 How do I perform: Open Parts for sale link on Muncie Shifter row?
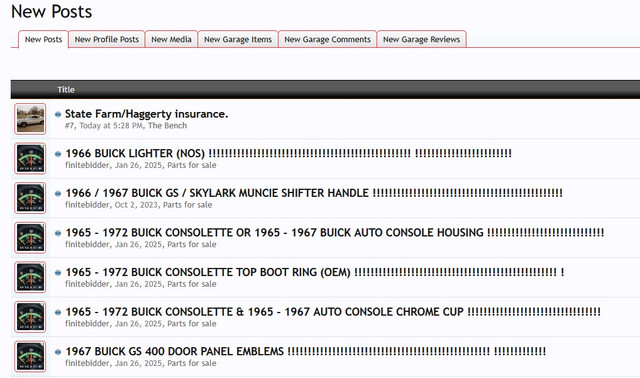tap(187, 205)
